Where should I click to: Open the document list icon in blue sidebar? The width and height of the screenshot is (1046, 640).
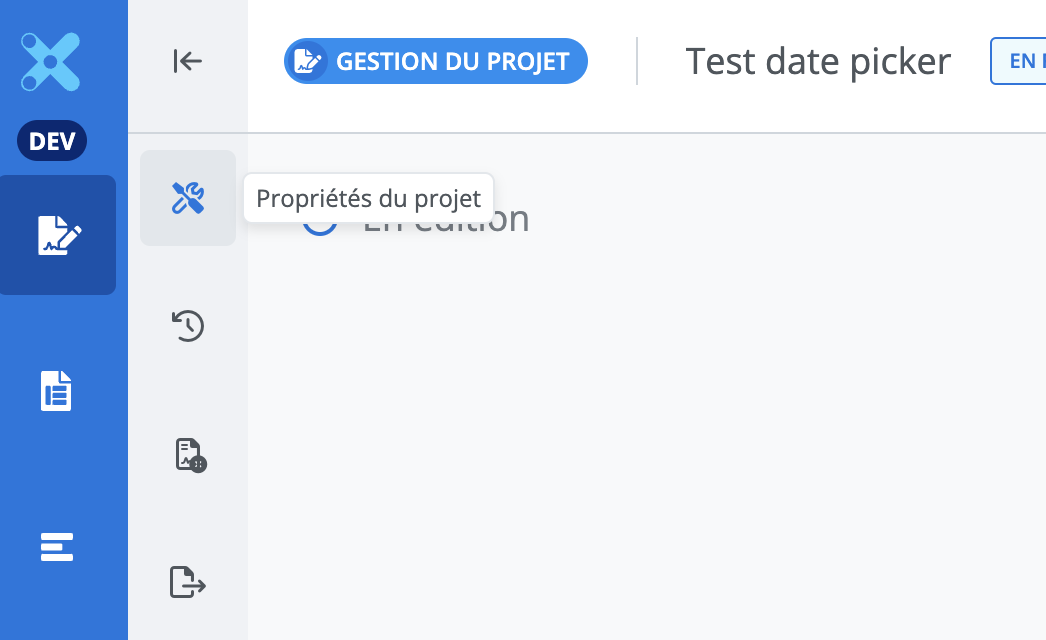(56, 390)
